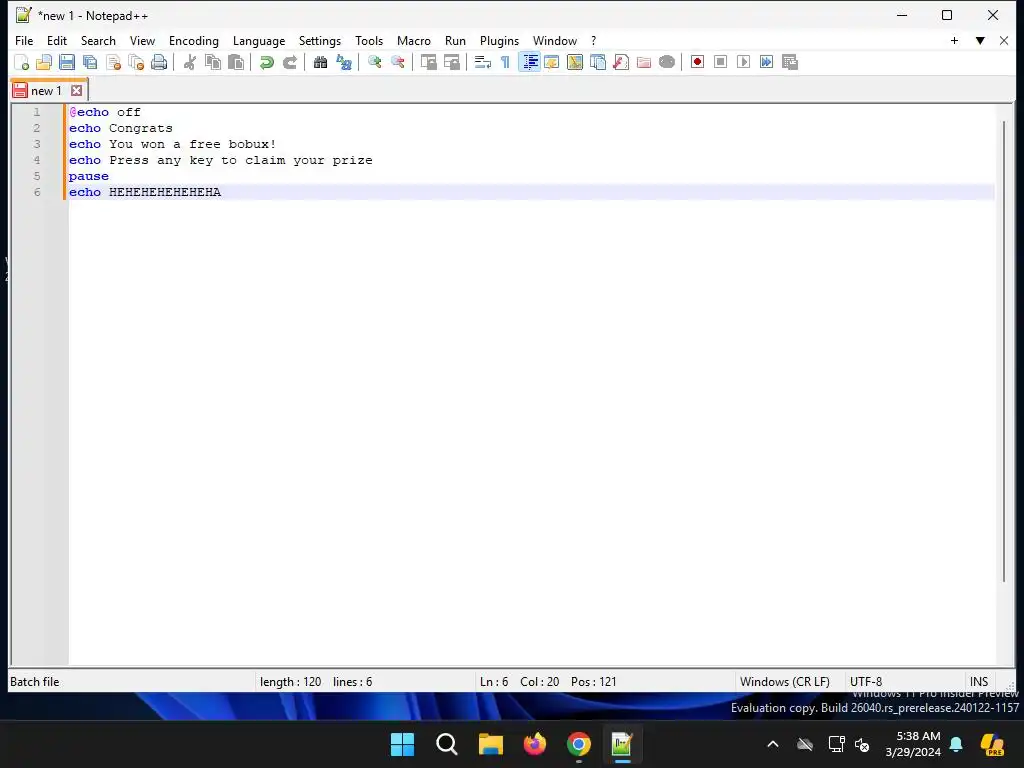
Task: Open Folder as Workspace icon
Action: pyautogui.click(x=644, y=63)
